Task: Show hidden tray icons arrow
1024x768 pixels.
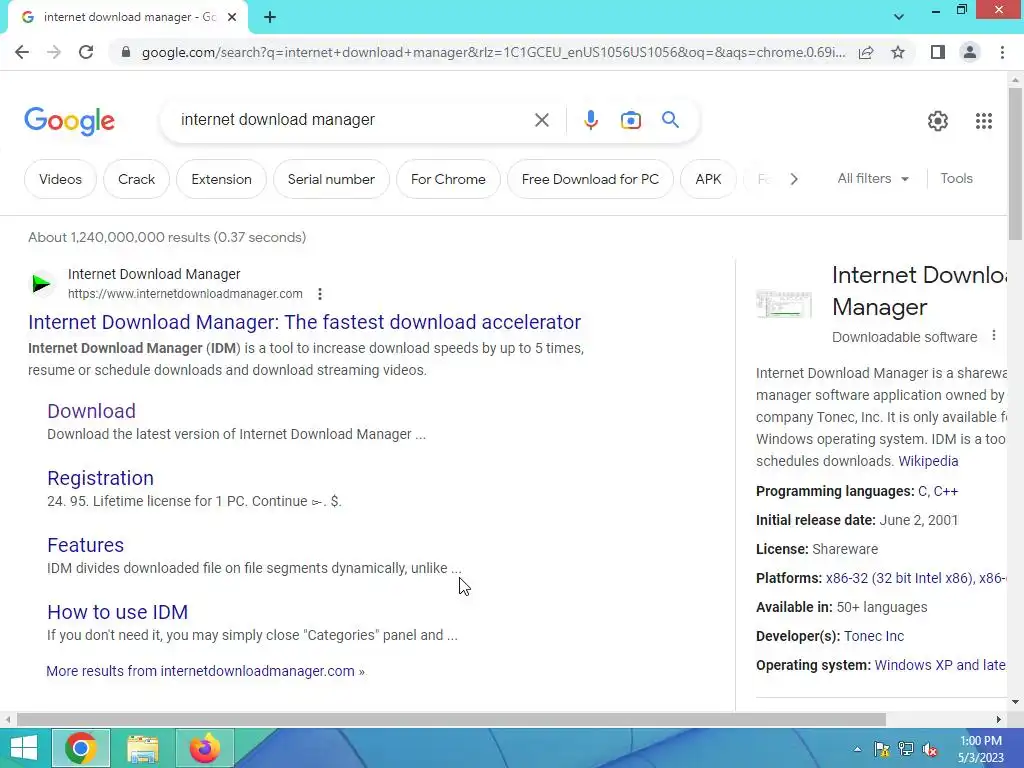Action: [857, 749]
